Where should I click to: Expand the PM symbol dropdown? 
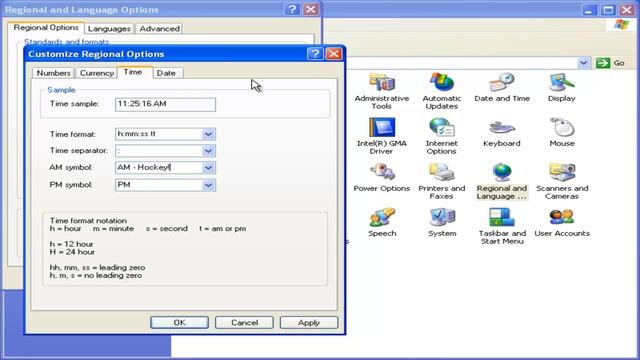208,185
